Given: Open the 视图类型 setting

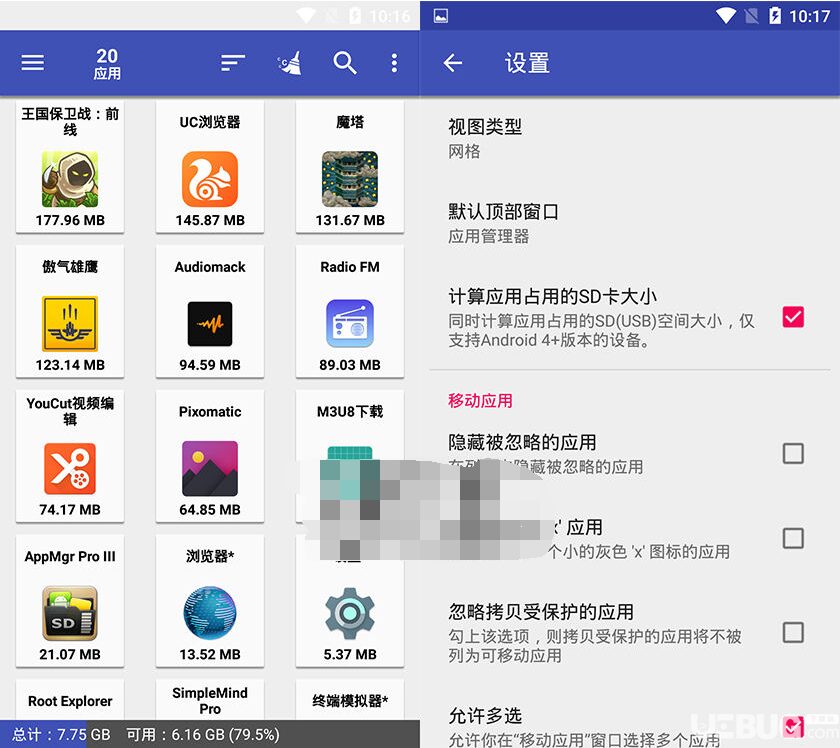Looking at the screenshot, I should tap(629, 138).
